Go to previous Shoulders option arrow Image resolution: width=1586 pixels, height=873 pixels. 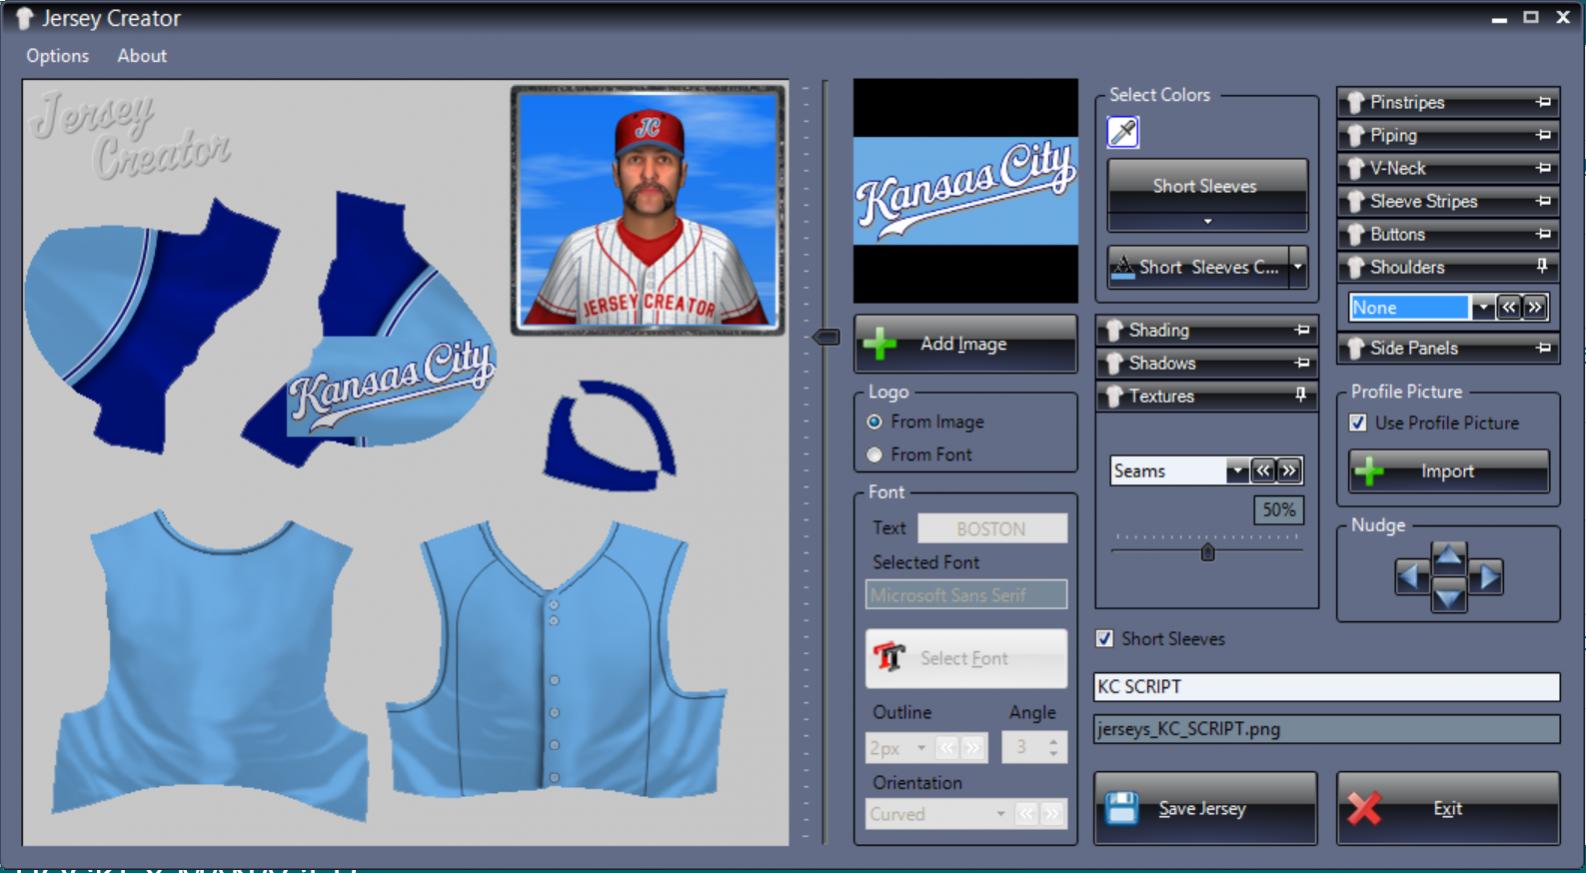(x=1508, y=307)
